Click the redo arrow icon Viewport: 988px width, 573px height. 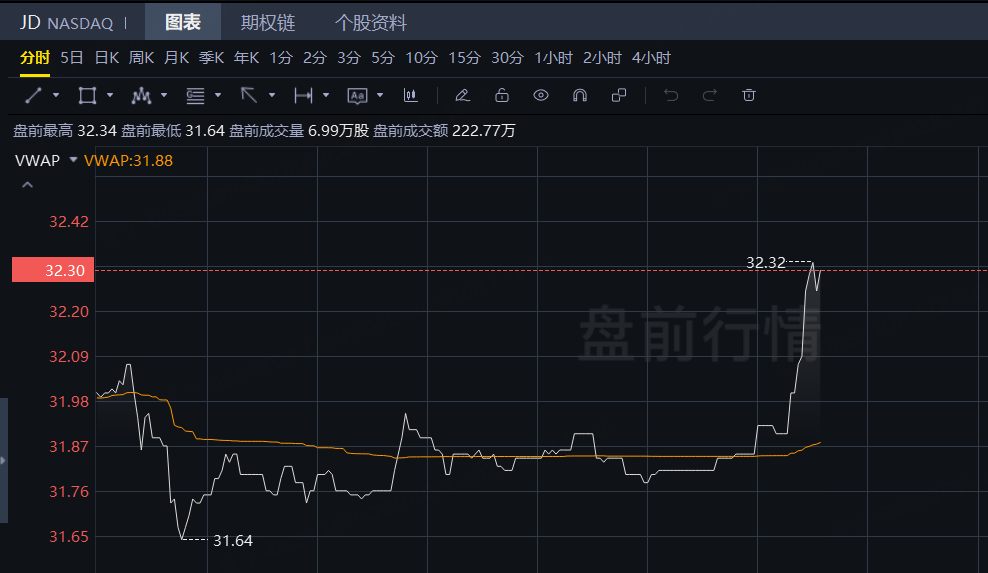click(709, 95)
